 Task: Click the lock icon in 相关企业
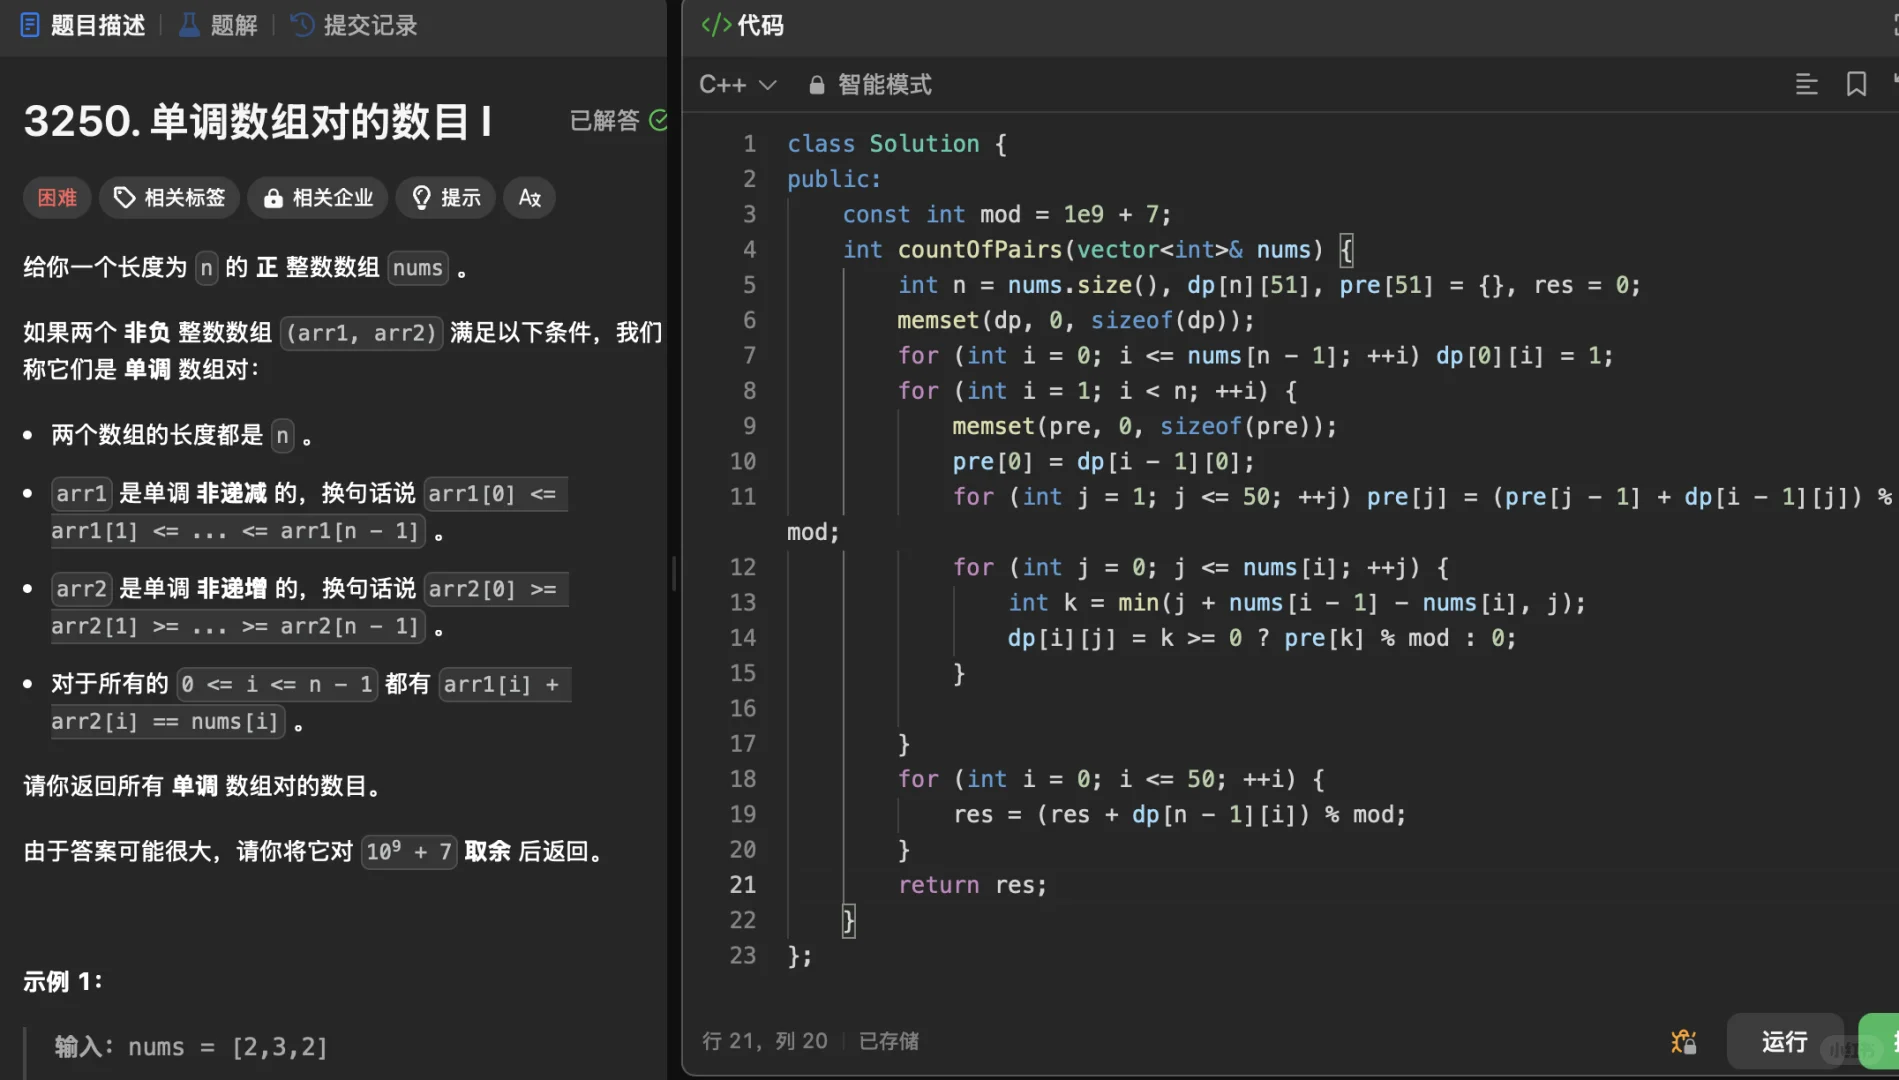pyautogui.click(x=272, y=199)
